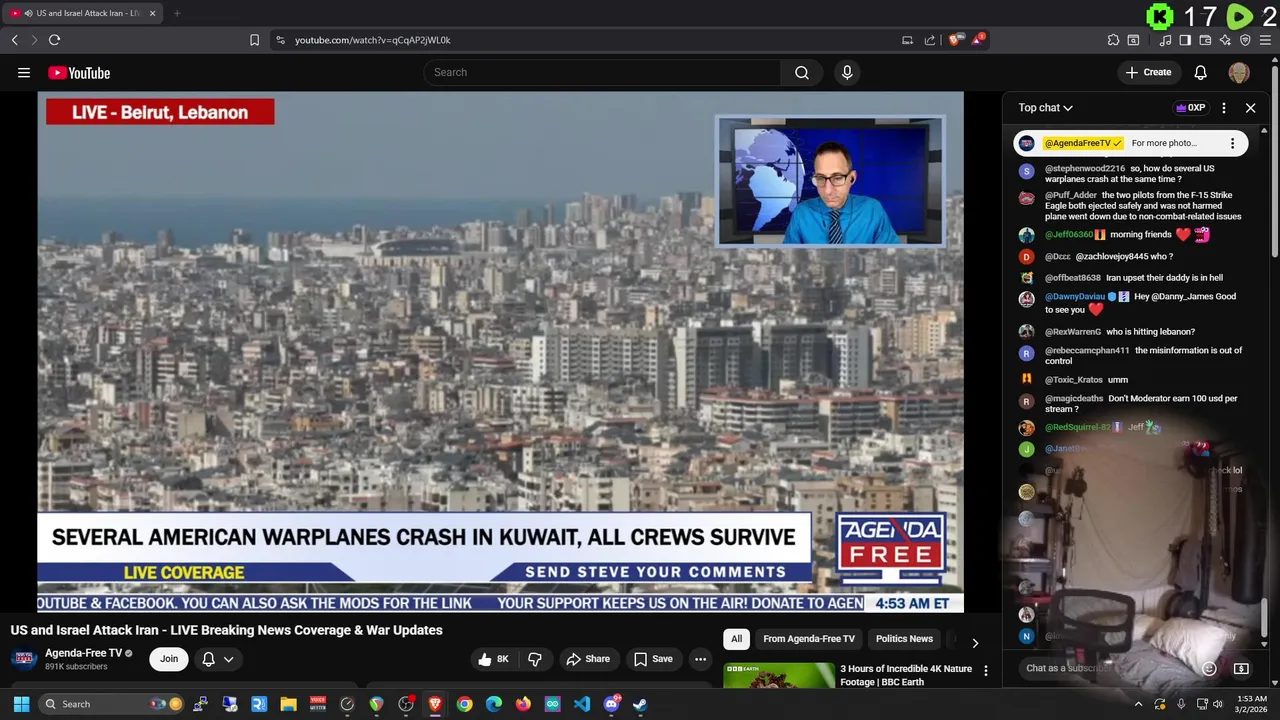The width and height of the screenshot is (1280, 720).
Task: Open the pinned AgendaFreeTV message options
Action: [x=1232, y=143]
